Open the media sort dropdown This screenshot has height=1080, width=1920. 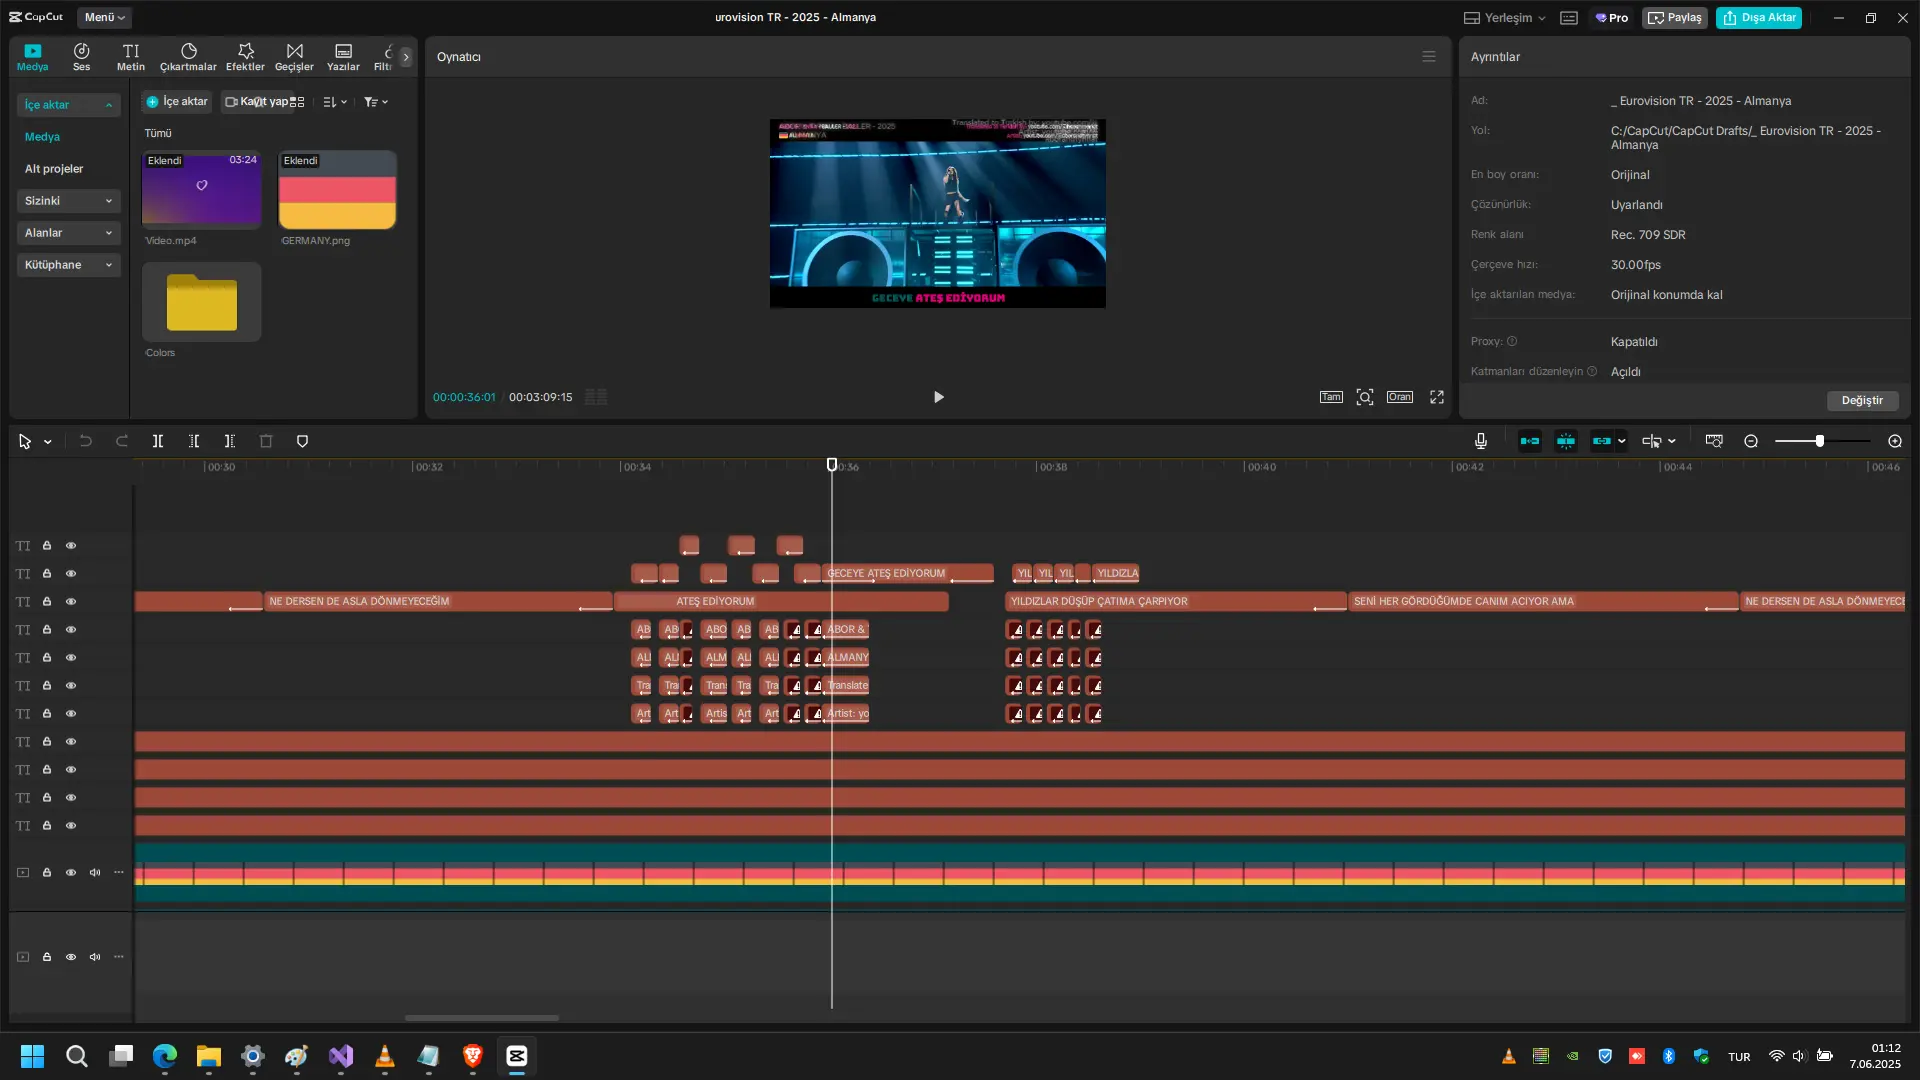[335, 102]
